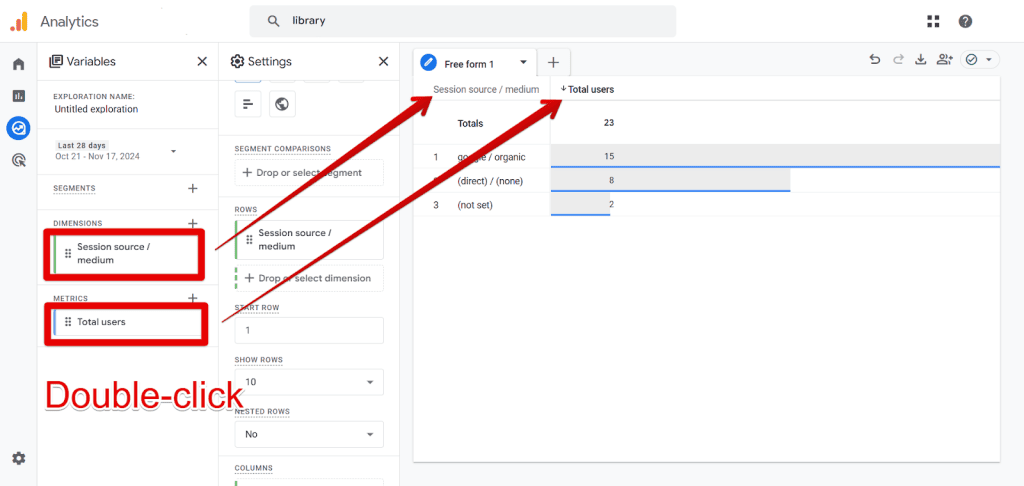Open the Reports icon in sidebar
Image resolution: width=1024 pixels, height=486 pixels.
coord(18,96)
